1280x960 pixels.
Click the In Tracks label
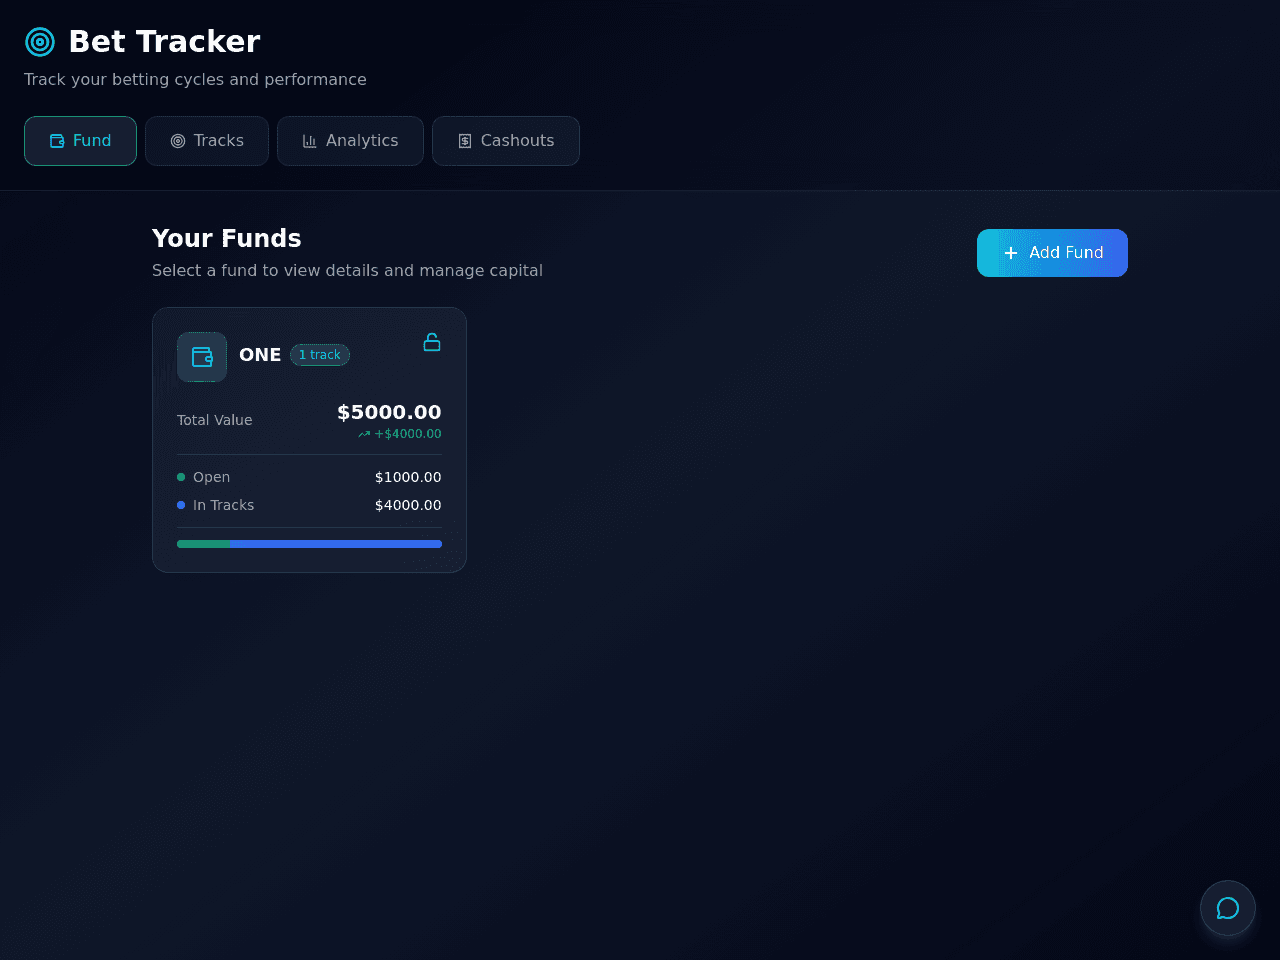(x=216, y=505)
